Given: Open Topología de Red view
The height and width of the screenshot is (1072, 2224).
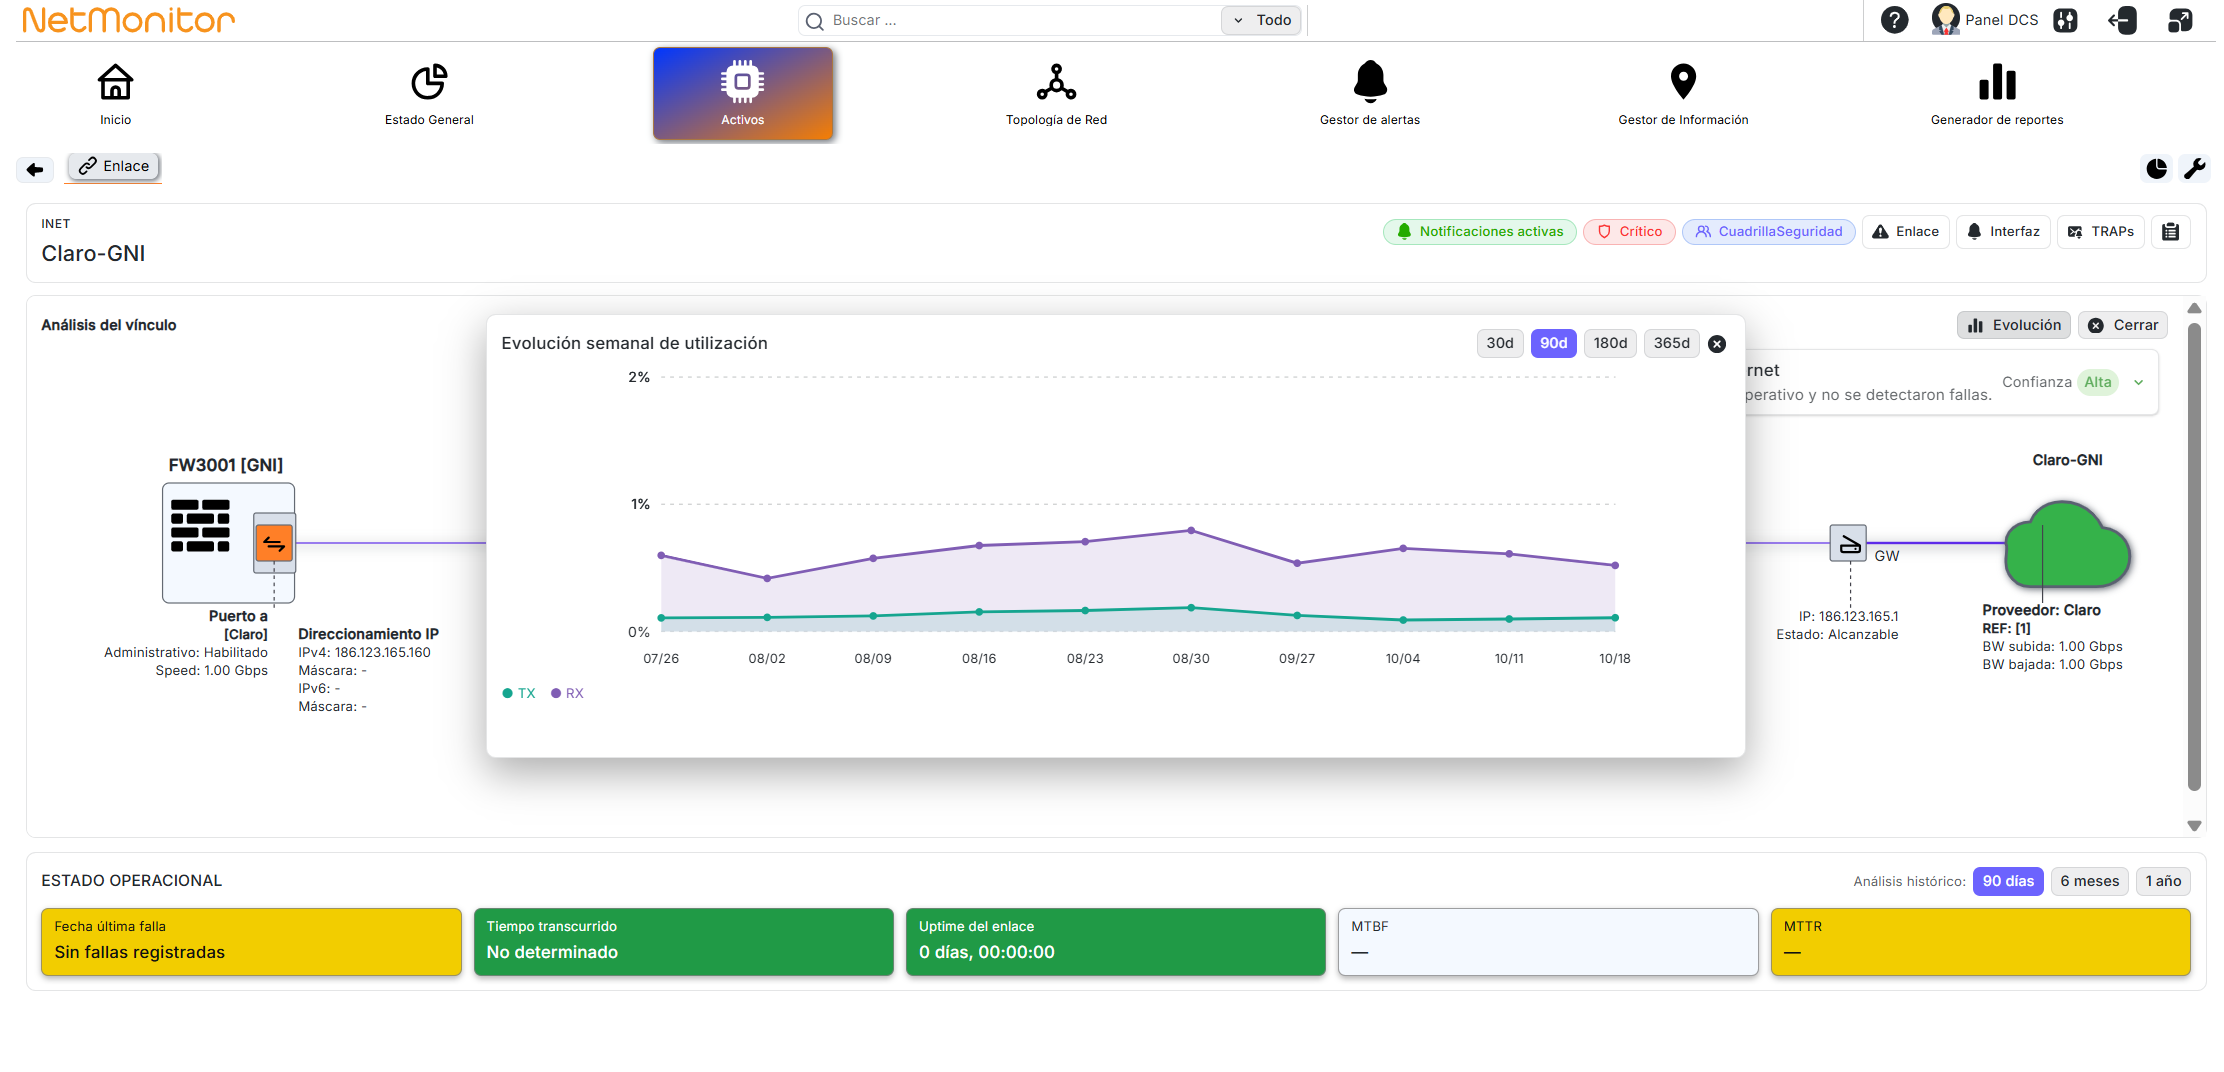Looking at the screenshot, I should pos(1056,82).
